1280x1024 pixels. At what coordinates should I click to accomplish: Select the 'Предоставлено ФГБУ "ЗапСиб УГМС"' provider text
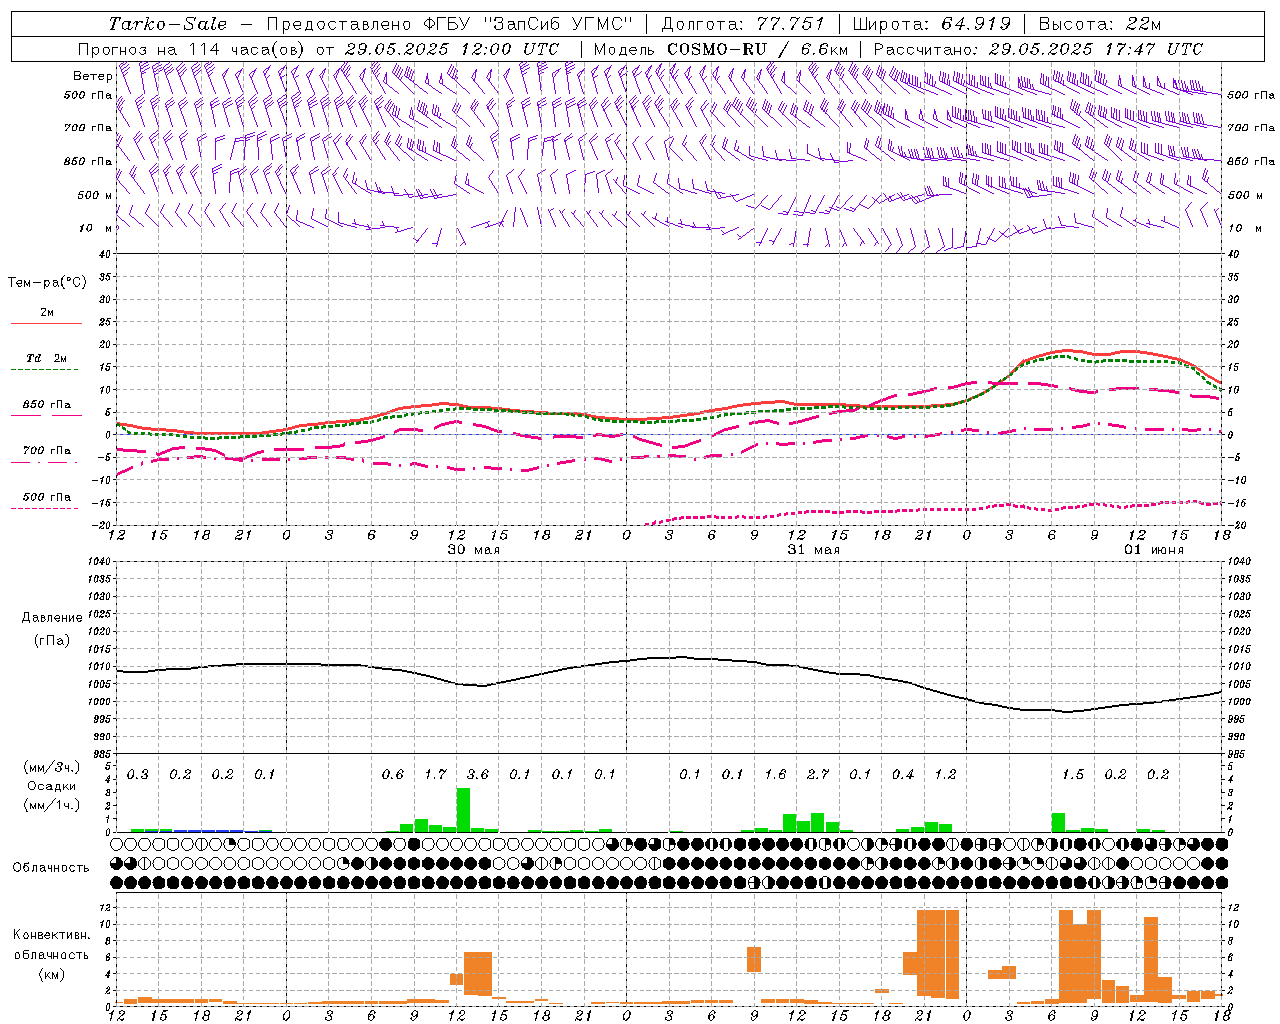pyautogui.click(x=450, y=24)
